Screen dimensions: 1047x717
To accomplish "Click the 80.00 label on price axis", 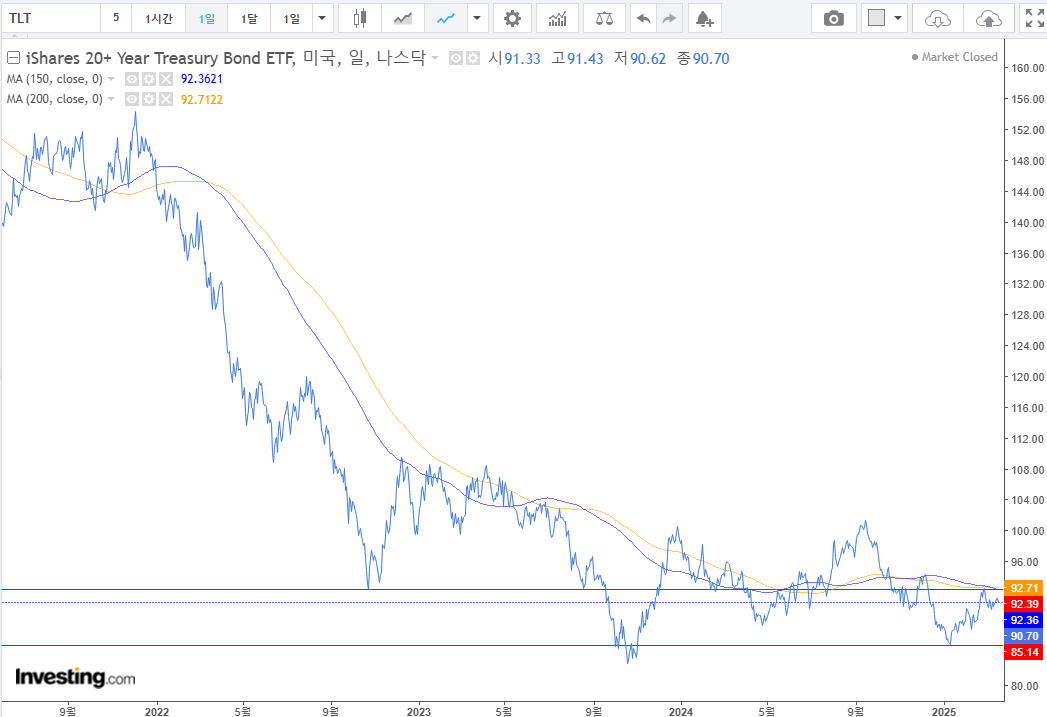I will tap(1024, 686).
